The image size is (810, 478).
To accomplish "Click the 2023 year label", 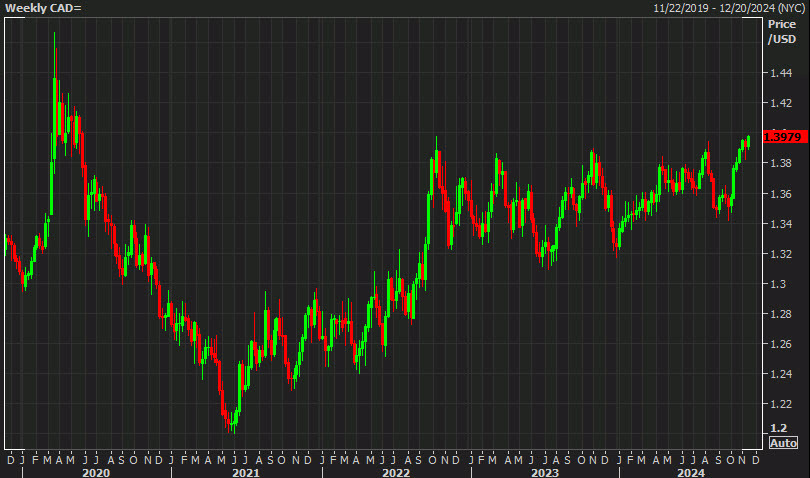I will 545,473.
